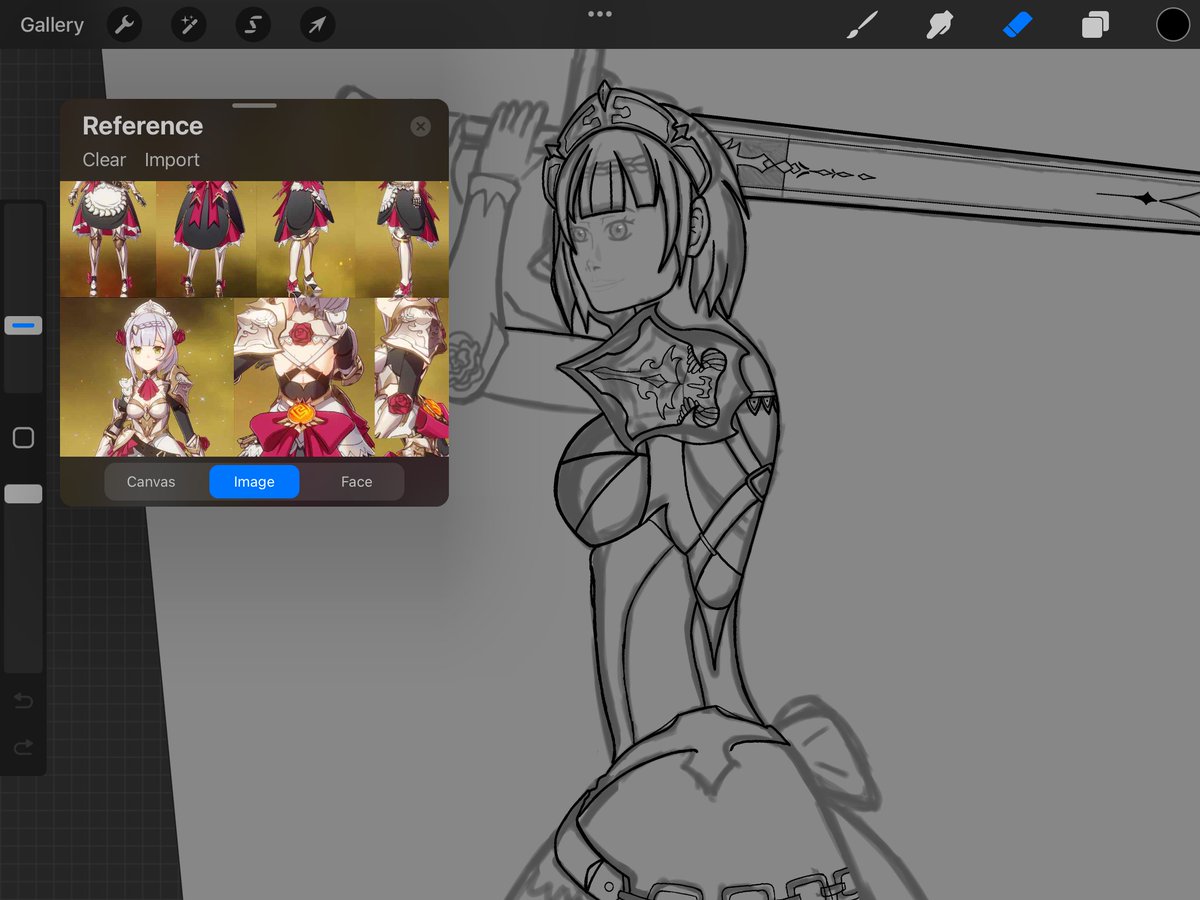Switch Reference to Canvas tab
1200x900 pixels.
(151, 482)
